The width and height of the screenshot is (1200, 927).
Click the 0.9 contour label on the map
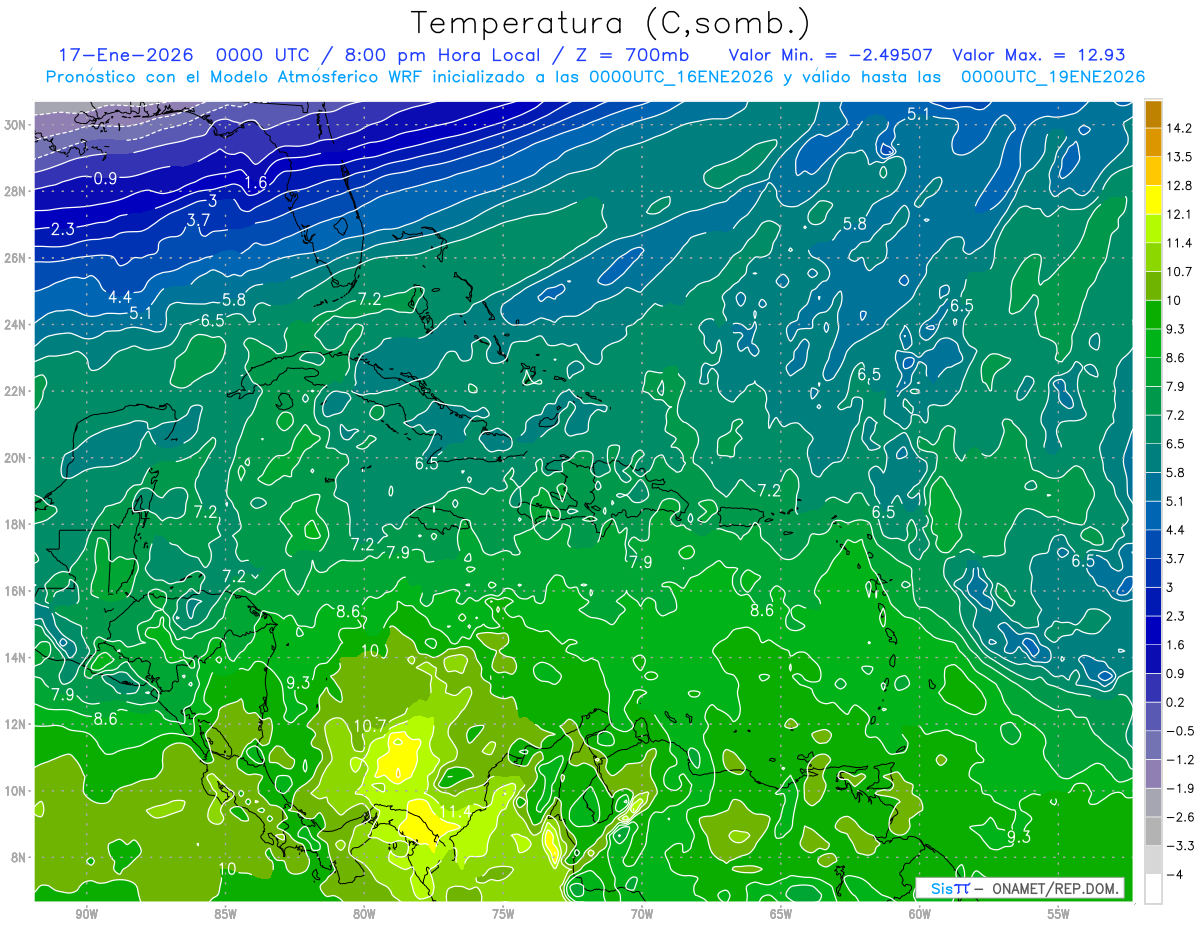(105, 179)
